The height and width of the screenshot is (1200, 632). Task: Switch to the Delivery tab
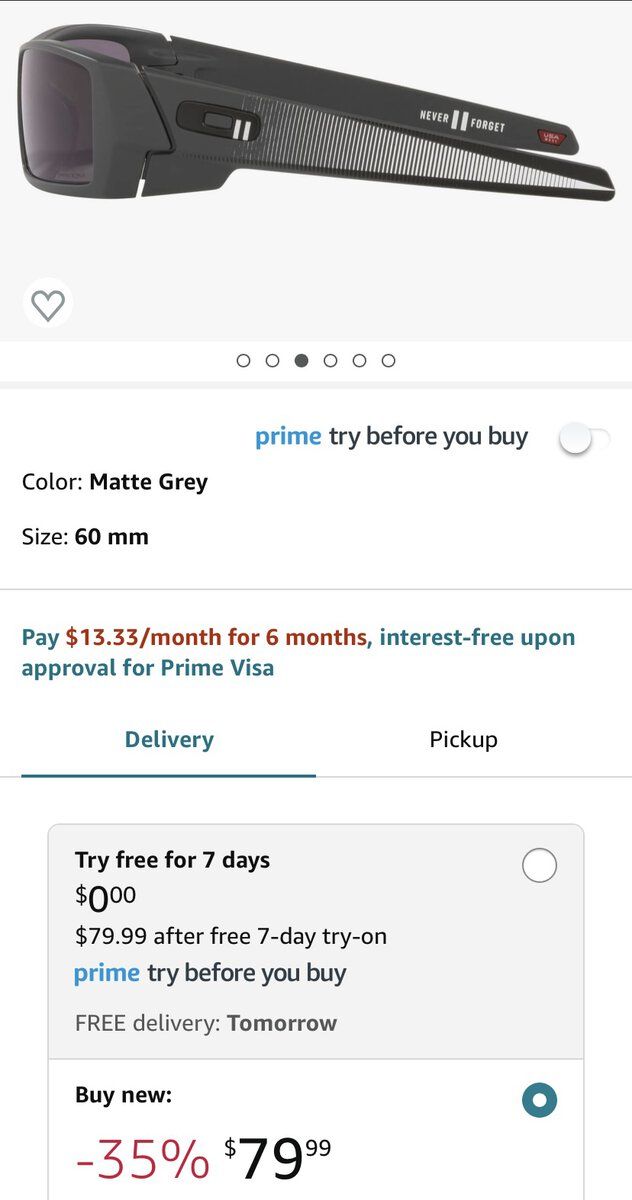pyautogui.click(x=169, y=740)
